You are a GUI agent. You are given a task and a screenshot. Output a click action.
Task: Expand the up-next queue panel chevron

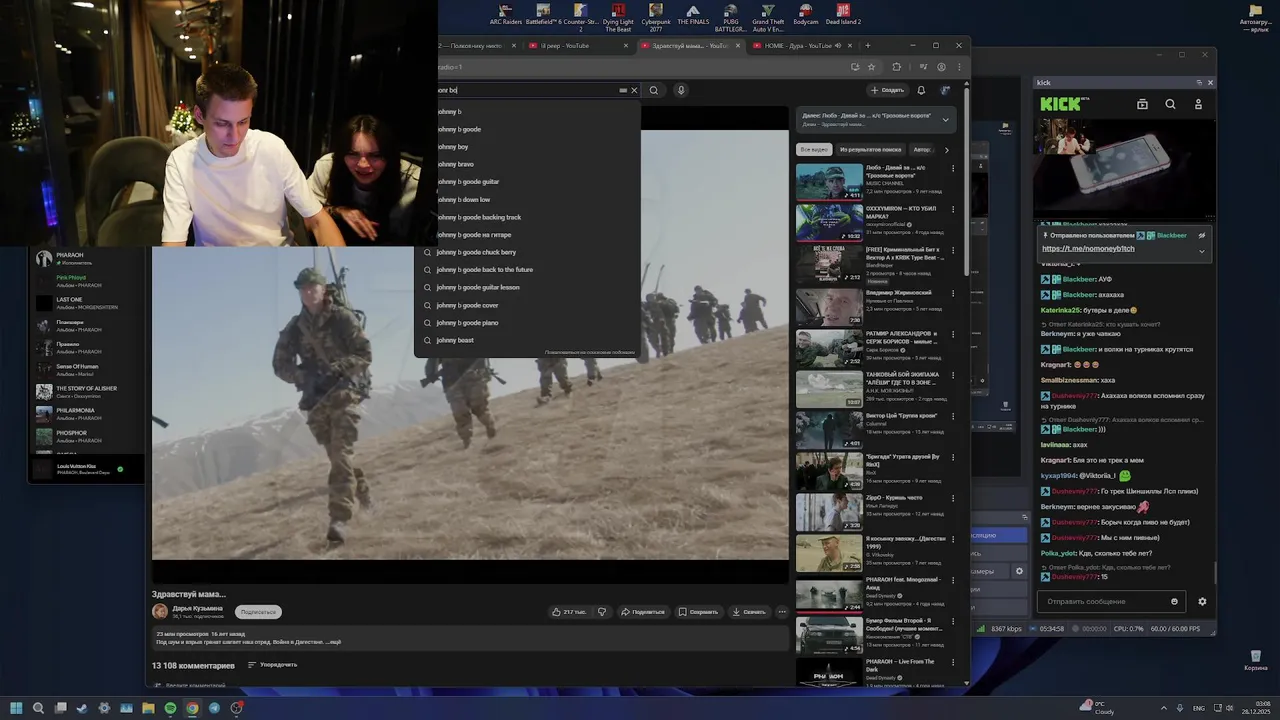click(945, 120)
